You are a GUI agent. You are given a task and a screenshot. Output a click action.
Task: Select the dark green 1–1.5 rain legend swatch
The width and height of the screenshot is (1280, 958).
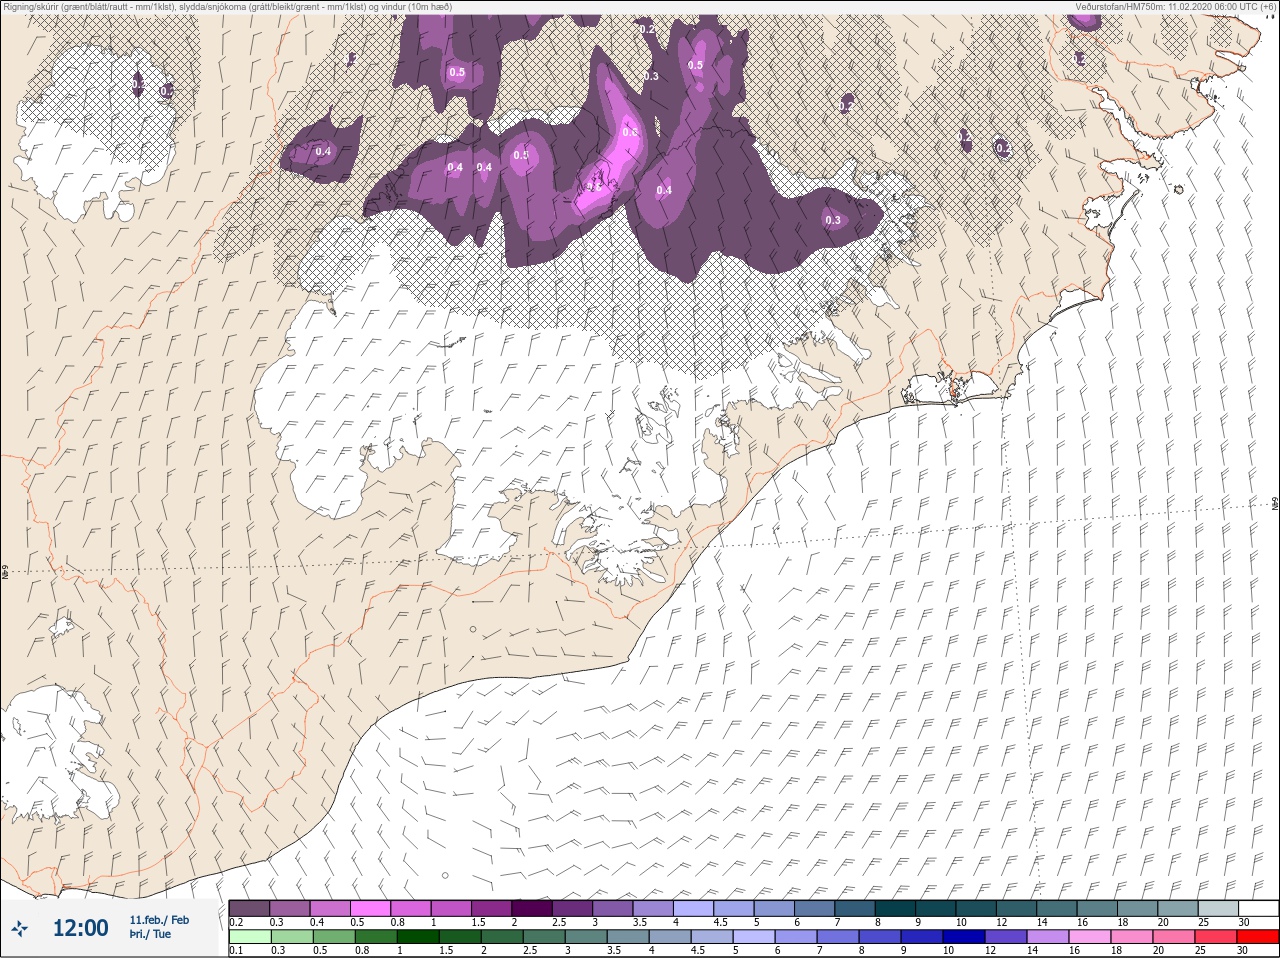417,937
